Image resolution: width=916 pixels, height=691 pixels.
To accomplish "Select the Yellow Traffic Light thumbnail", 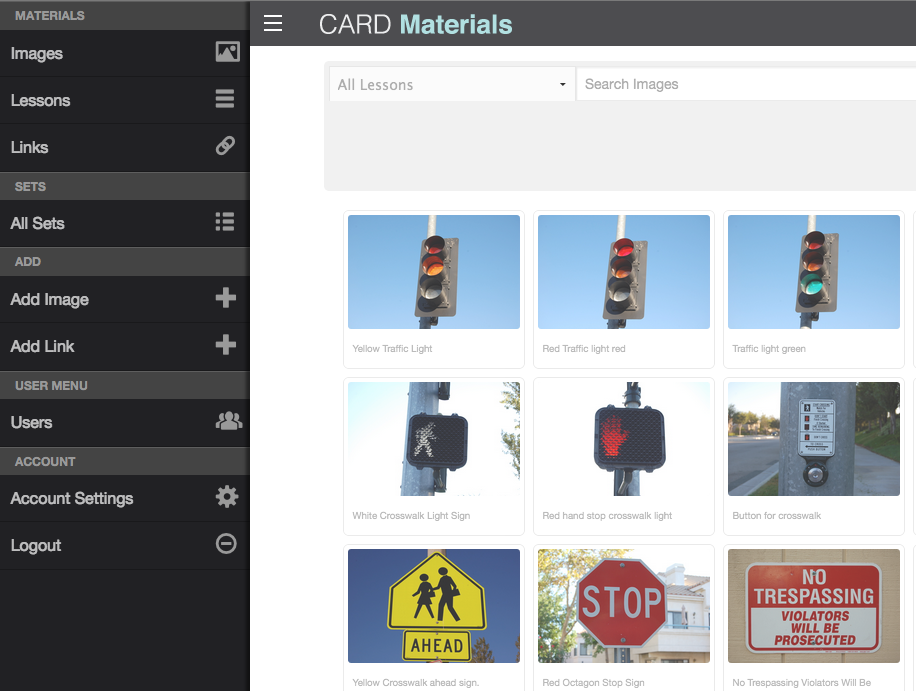I will (434, 272).
